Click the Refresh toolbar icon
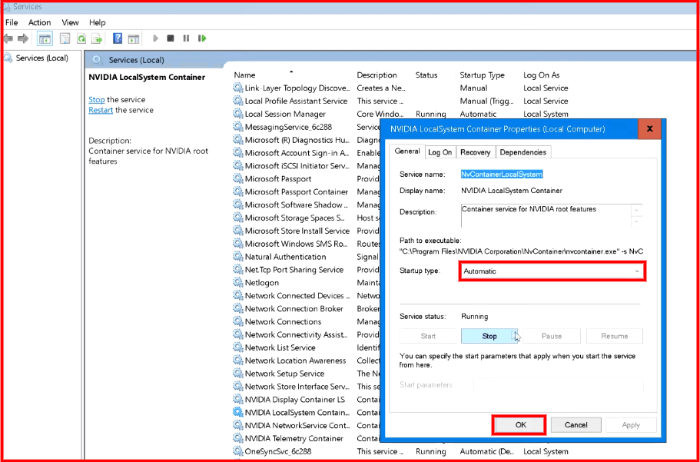700x462 pixels. click(x=81, y=39)
